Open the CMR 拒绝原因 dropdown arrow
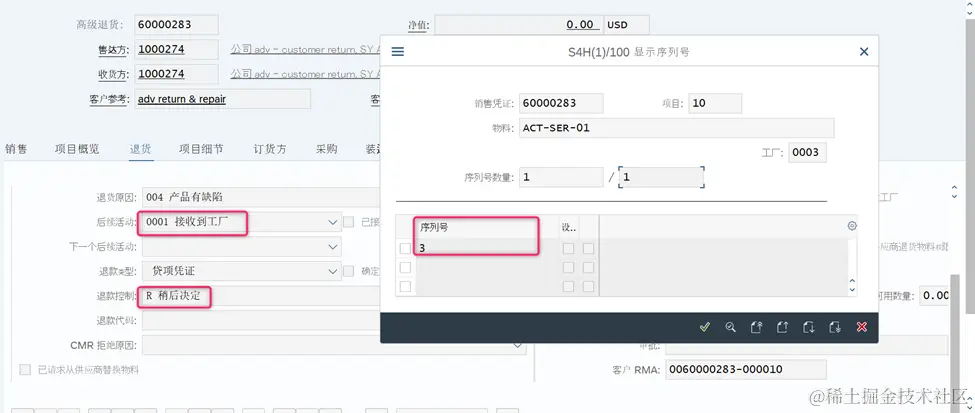975x413 pixels. pos(517,345)
